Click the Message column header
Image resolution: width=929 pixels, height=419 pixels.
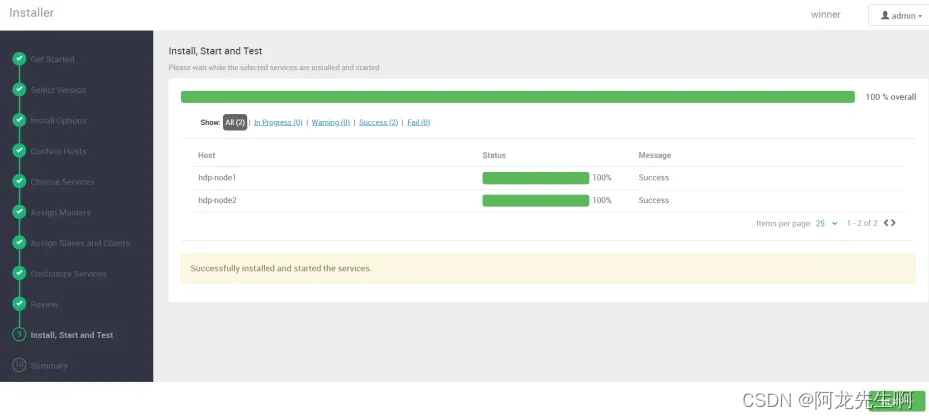point(655,155)
